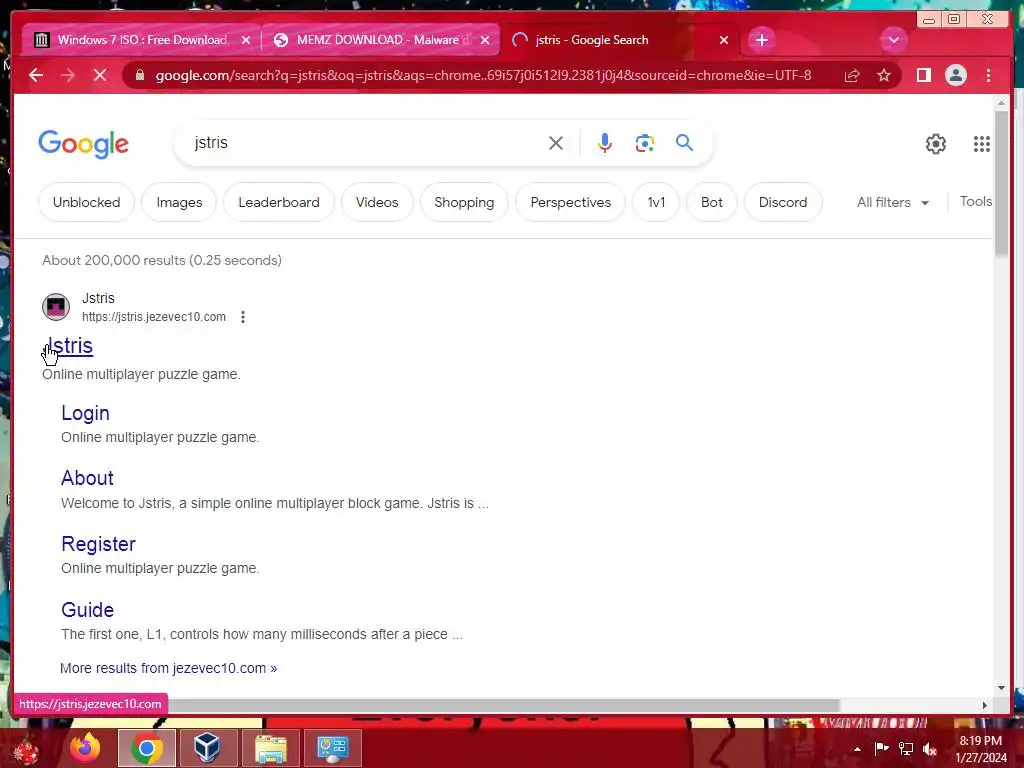
Task: Open the tab search dropdown
Action: pyautogui.click(x=893, y=40)
